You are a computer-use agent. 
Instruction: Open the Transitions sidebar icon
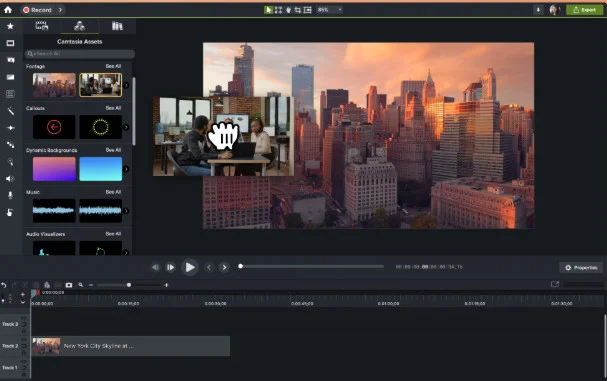[10, 128]
